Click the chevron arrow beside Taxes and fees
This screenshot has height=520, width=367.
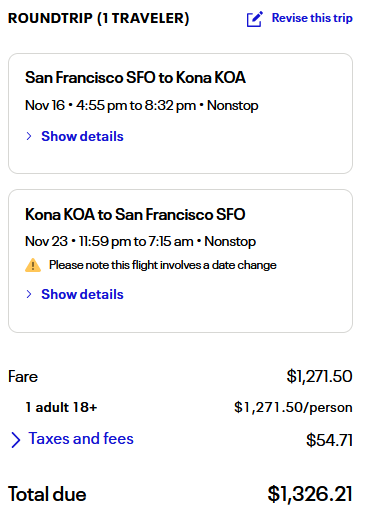(15, 440)
